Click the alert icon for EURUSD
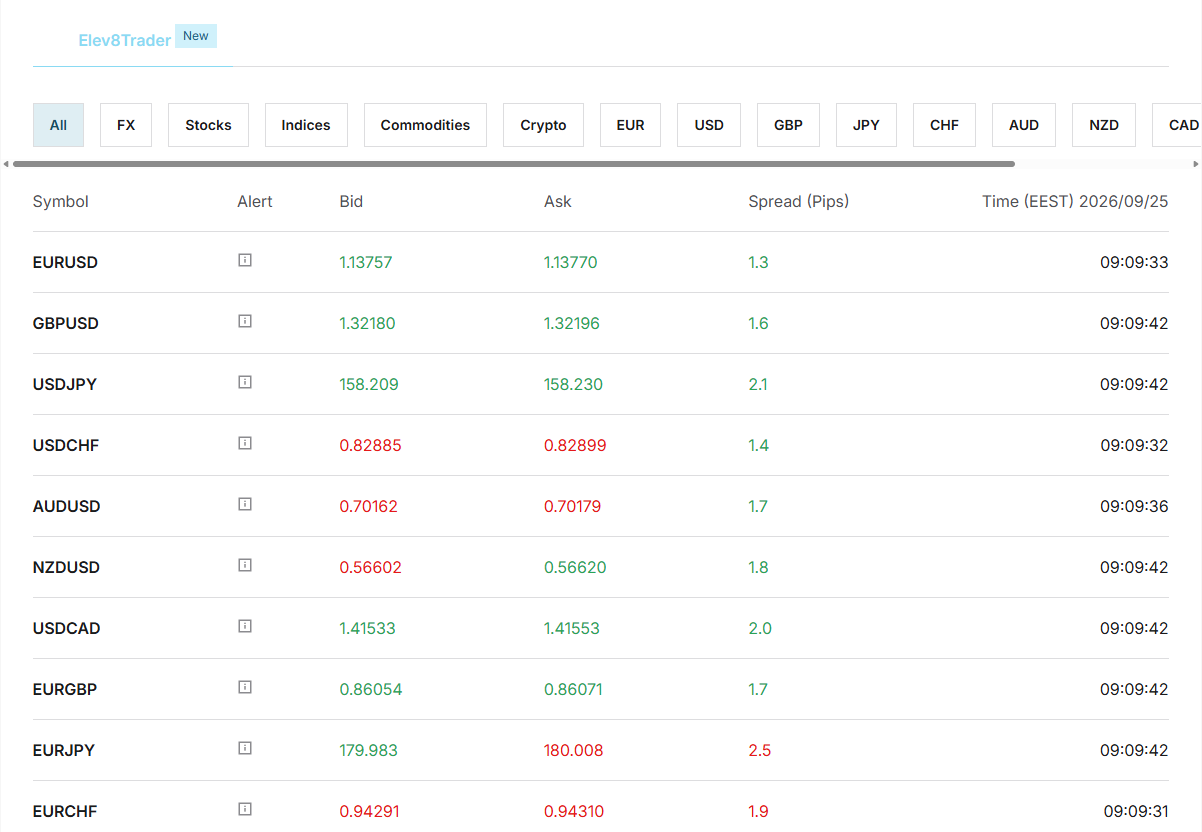This screenshot has height=832, width=1202. [245, 260]
